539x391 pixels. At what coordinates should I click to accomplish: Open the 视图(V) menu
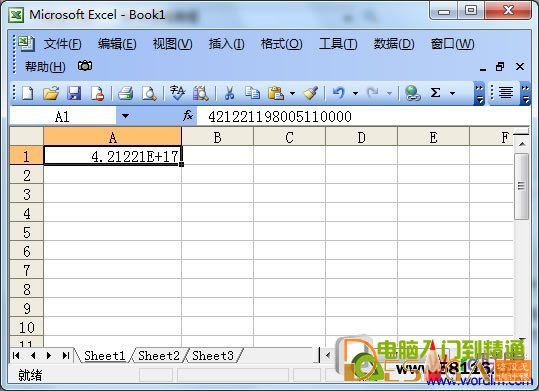pos(172,44)
